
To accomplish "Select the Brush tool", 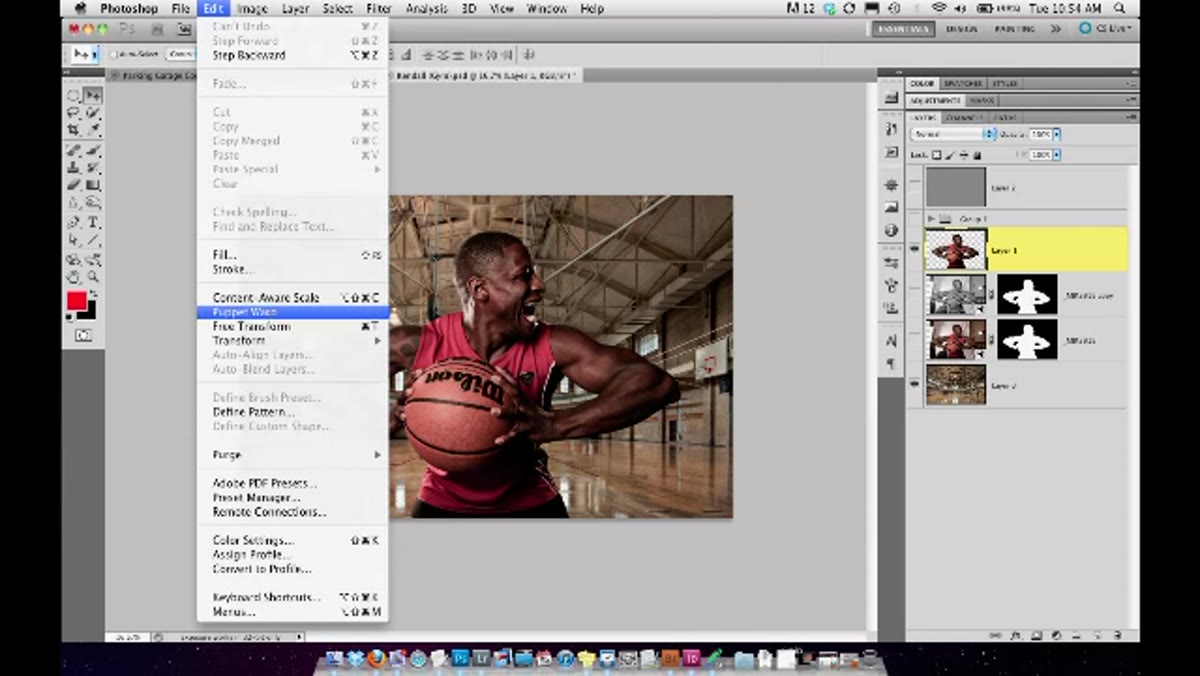I will pyautogui.click(x=93, y=151).
